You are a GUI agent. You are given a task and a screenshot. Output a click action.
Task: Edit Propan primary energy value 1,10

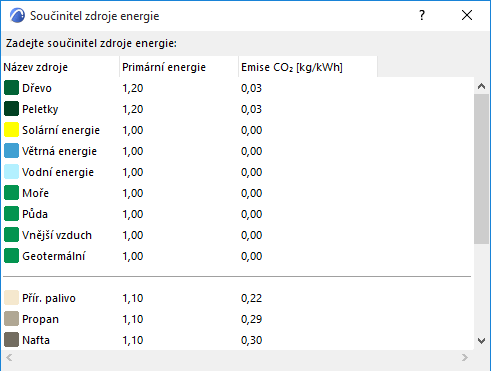point(133,319)
